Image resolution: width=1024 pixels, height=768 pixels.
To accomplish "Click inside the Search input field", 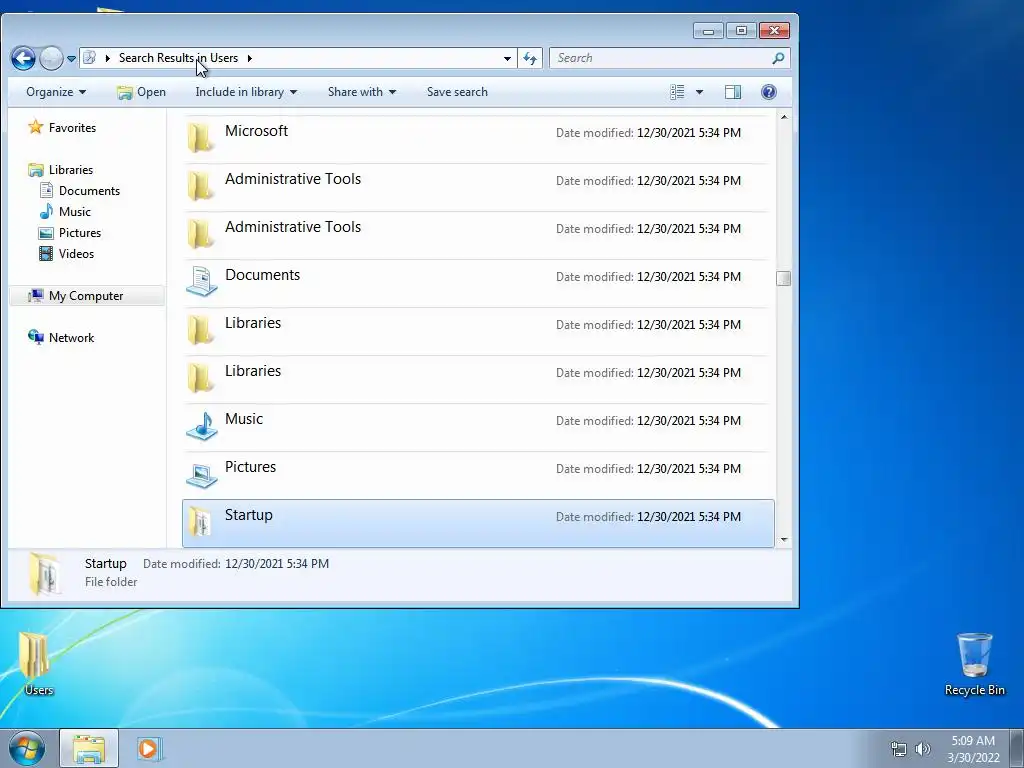I will point(660,58).
